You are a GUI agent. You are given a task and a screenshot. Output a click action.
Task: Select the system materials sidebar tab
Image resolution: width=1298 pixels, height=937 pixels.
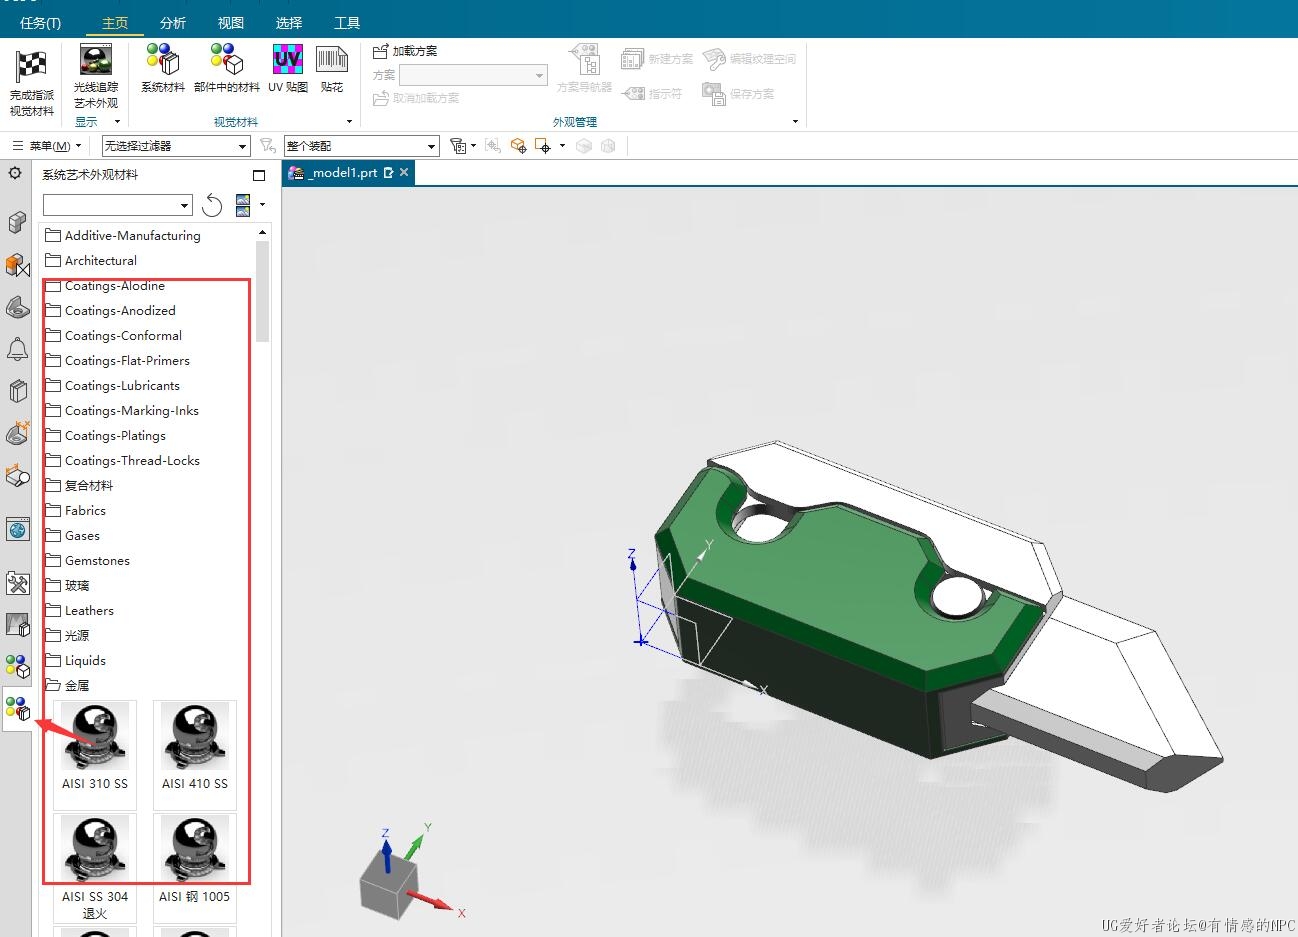(x=17, y=709)
